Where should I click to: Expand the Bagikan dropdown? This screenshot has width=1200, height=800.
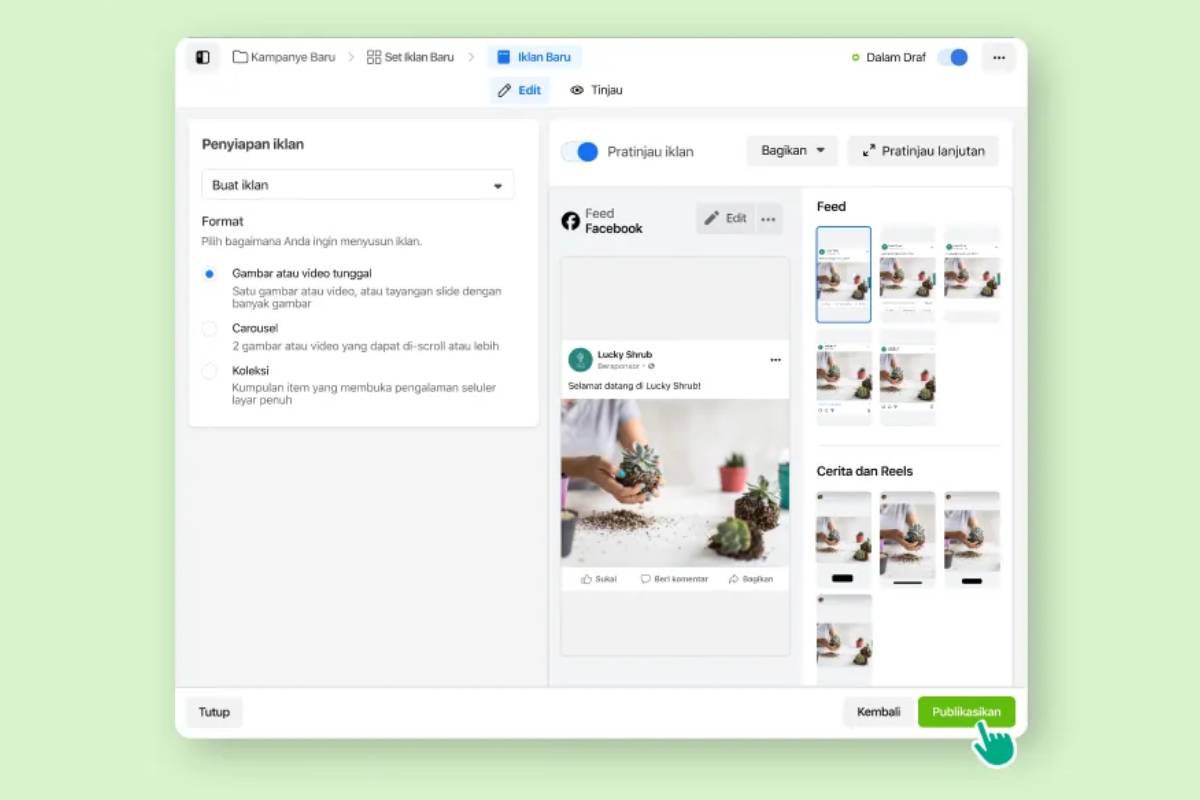click(792, 151)
